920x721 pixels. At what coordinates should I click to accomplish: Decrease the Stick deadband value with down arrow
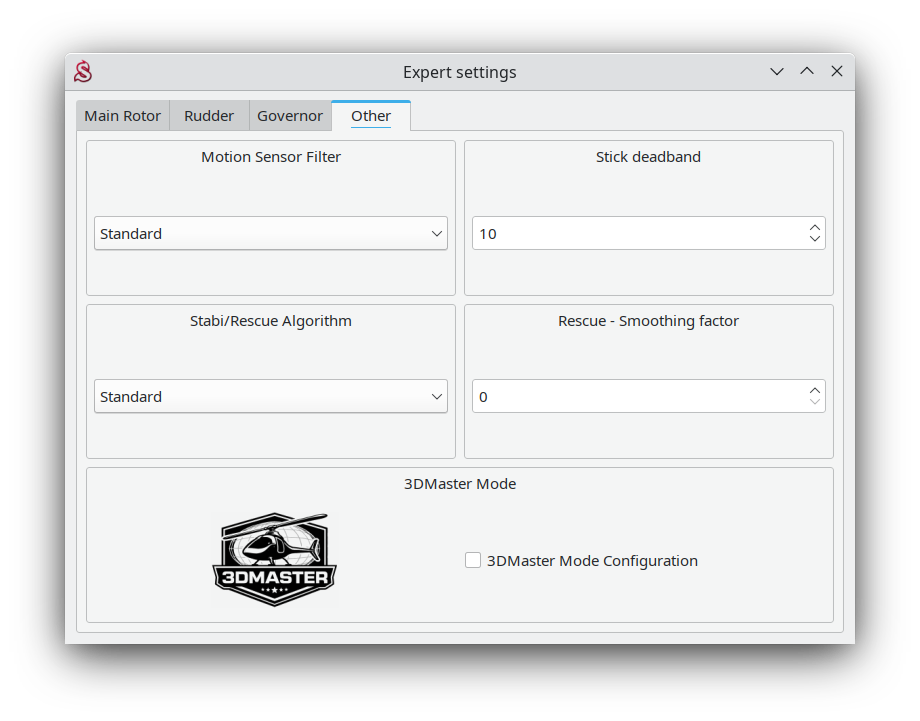point(815,240)
